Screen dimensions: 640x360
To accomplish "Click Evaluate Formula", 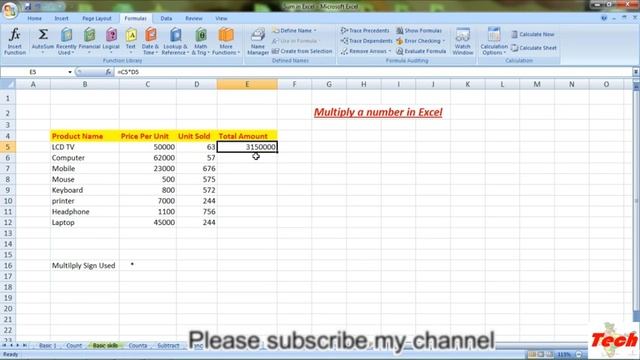I will [421, 51].
